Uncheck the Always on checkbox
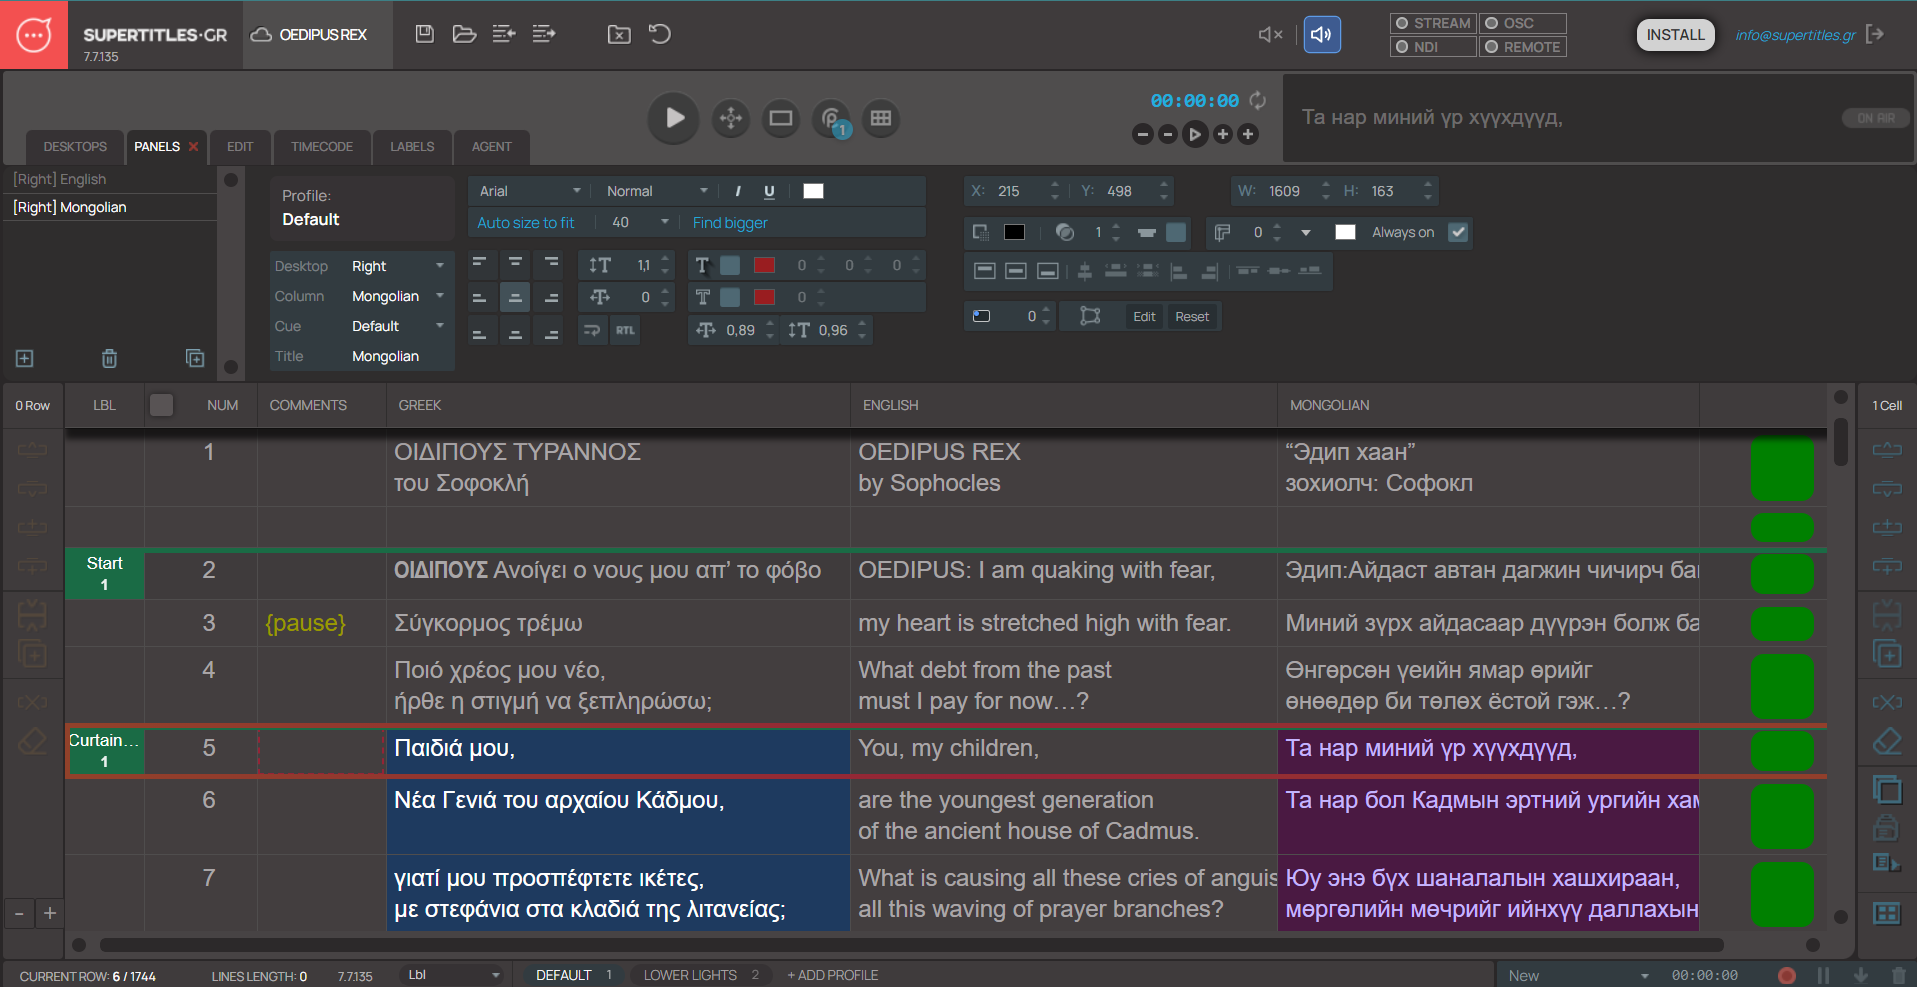 pos(1458,232)
